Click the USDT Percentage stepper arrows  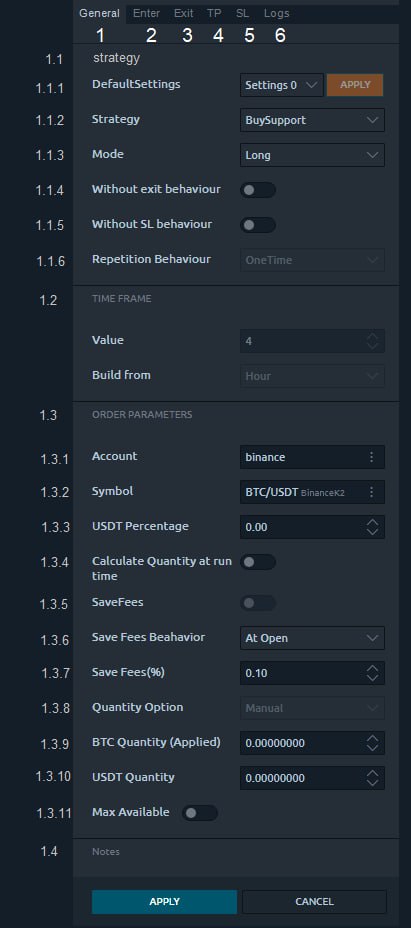pos(372,527)
